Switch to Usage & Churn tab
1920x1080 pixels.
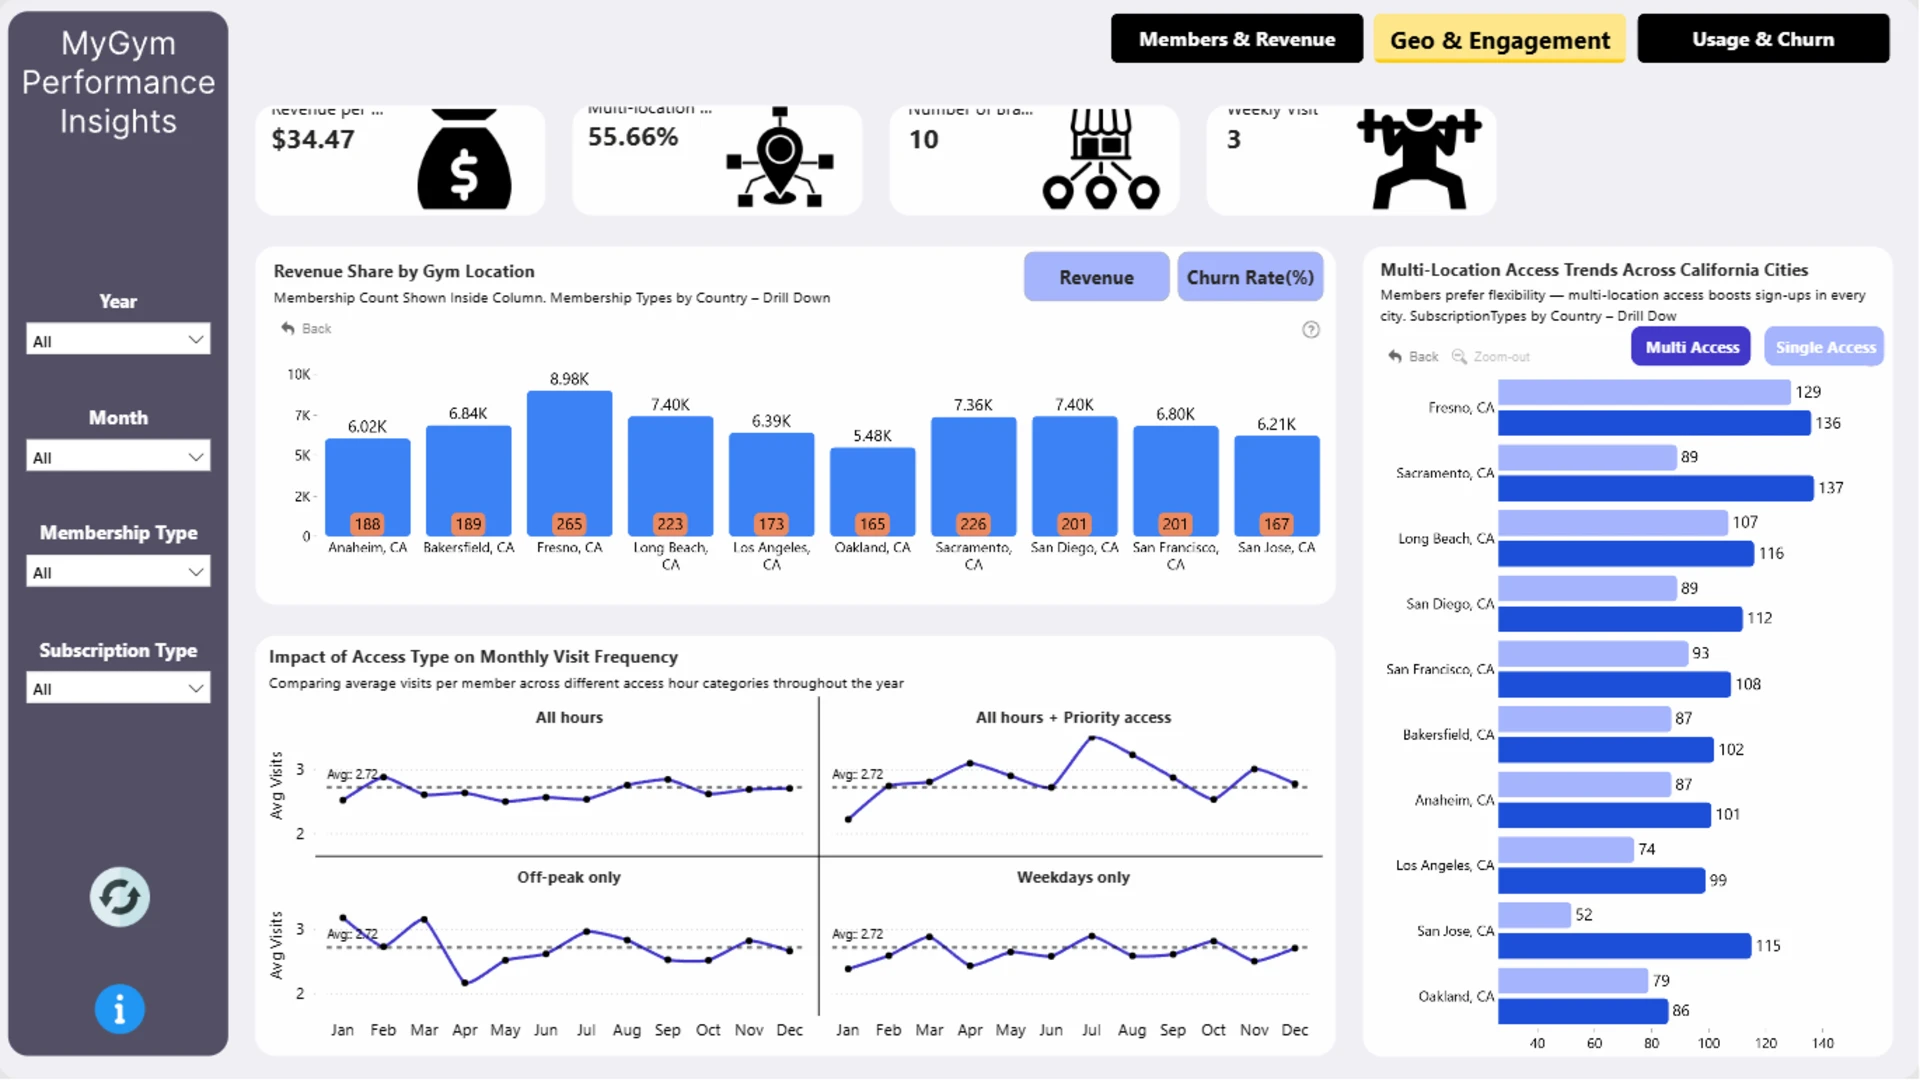1763,39
